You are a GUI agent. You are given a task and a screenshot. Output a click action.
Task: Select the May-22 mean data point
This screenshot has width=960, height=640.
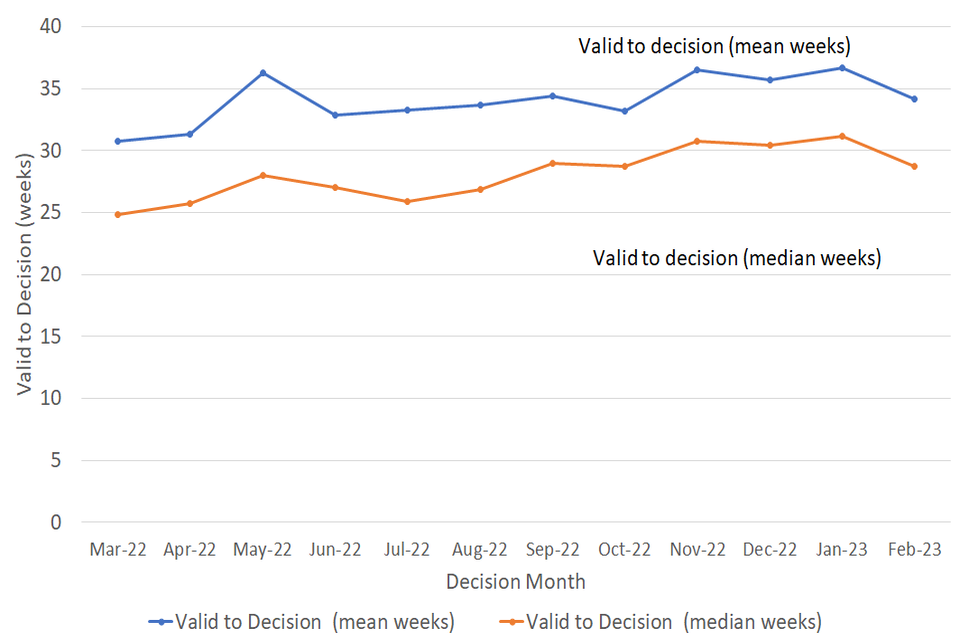263,73
